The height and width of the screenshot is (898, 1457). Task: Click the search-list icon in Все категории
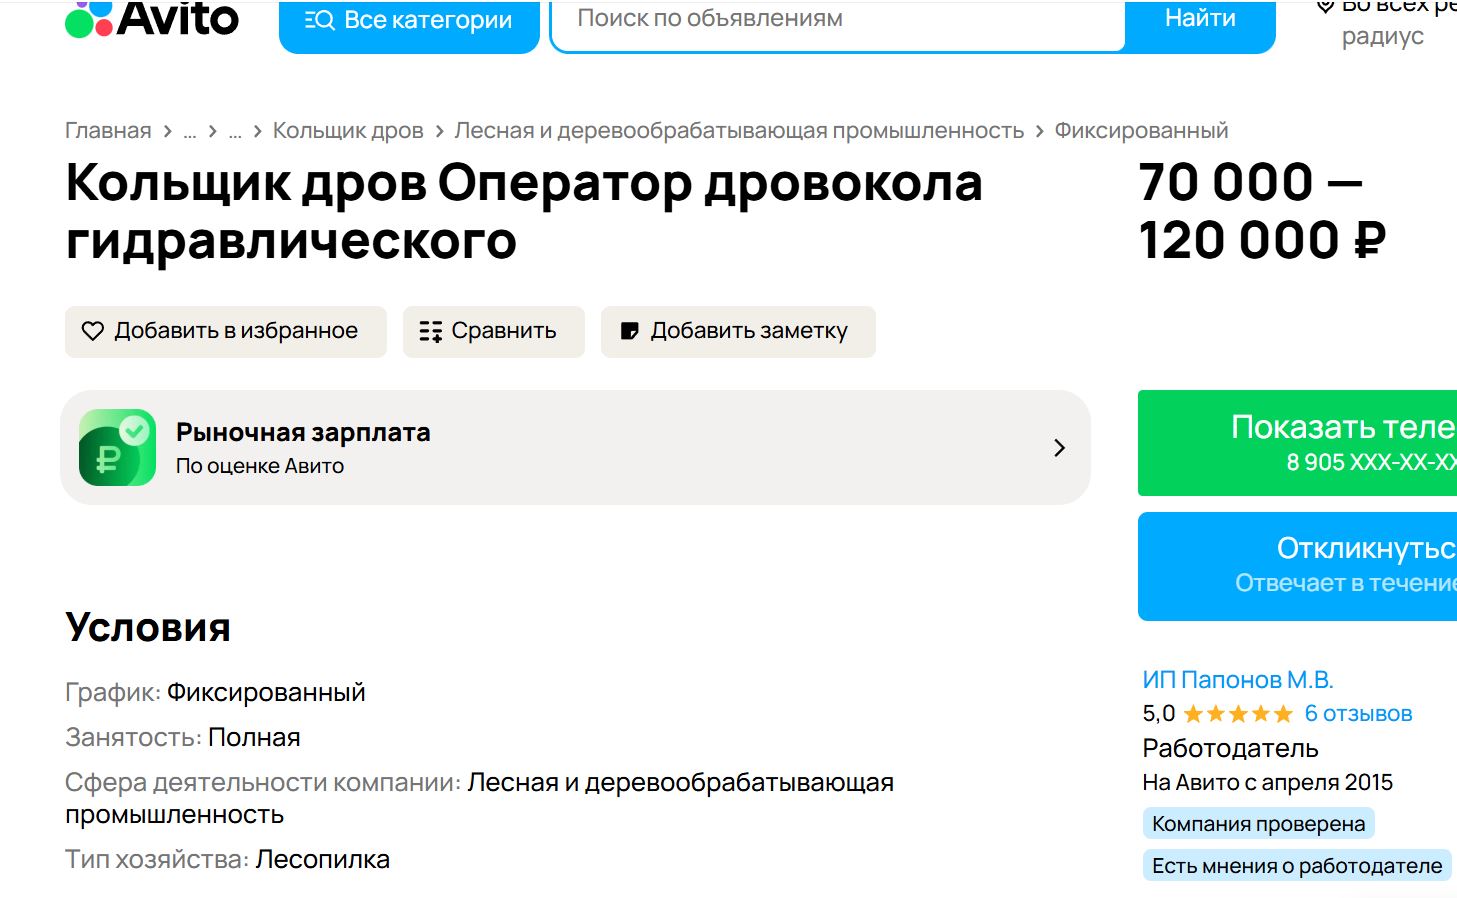point(319,20)
